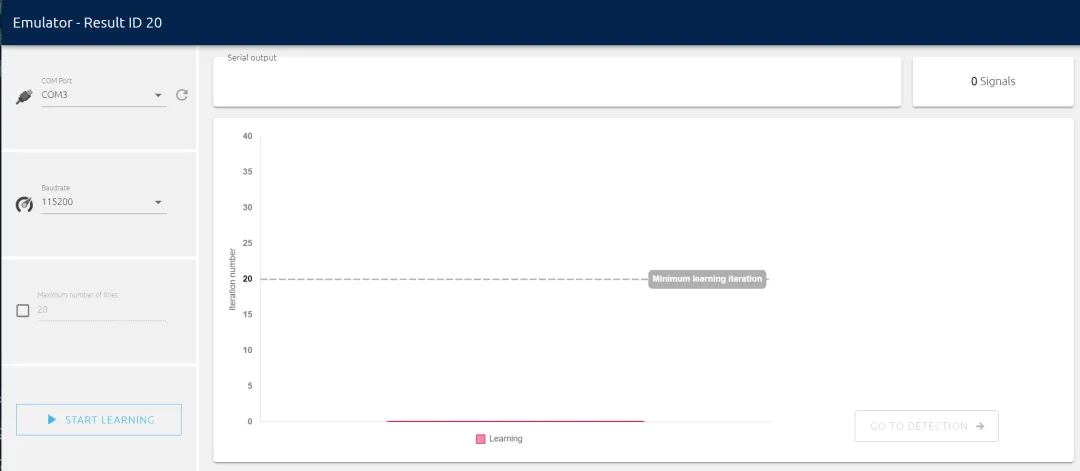Click the play triangle icon in Start Learning

(52, 420)
